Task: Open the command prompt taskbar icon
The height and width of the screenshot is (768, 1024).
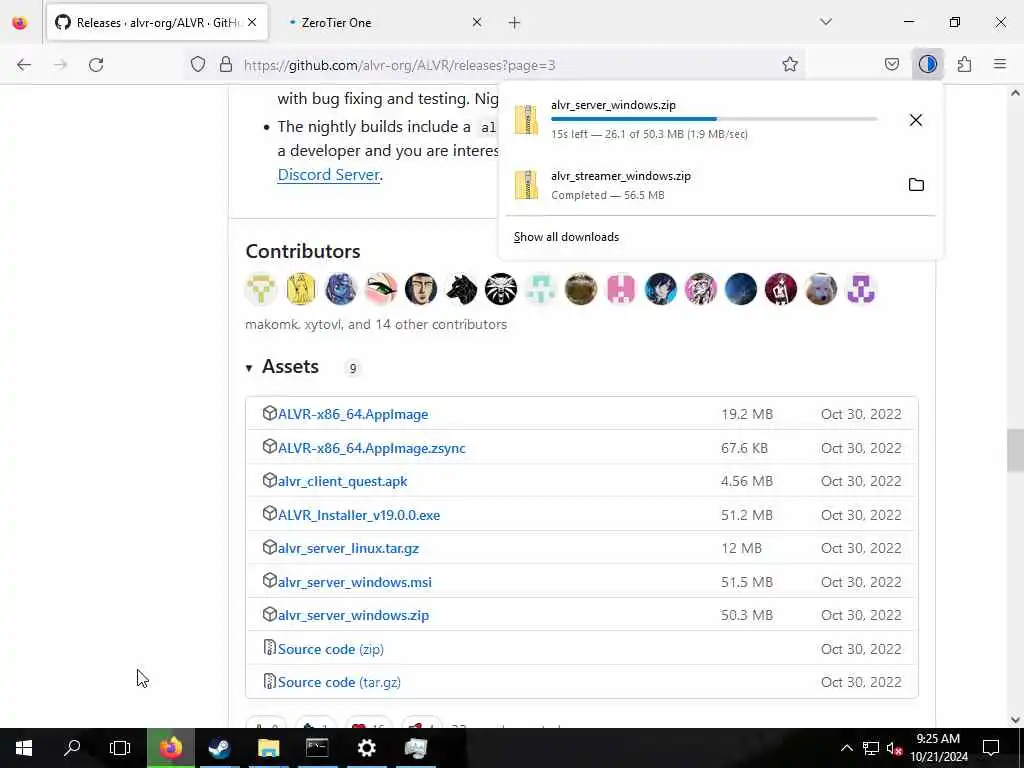Action: click(x=317, y=748)
